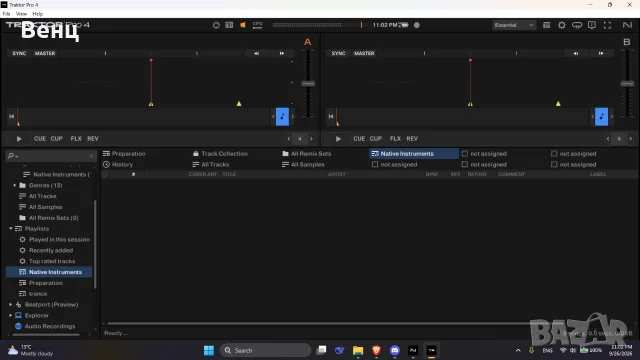Toggle browser maximize layout icon beside Essential dropdown

547,25
